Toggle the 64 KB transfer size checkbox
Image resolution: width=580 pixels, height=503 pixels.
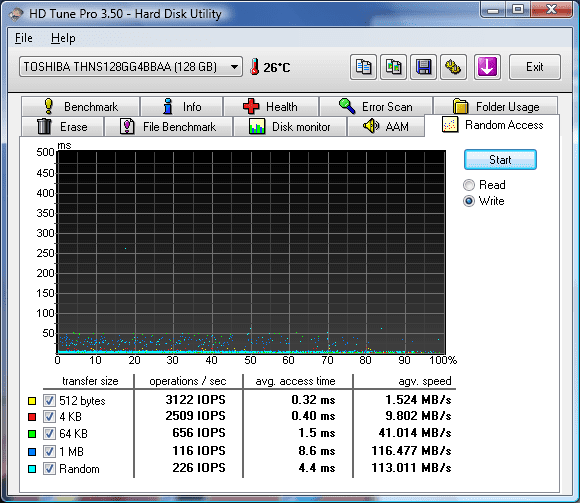pos(49,433)
